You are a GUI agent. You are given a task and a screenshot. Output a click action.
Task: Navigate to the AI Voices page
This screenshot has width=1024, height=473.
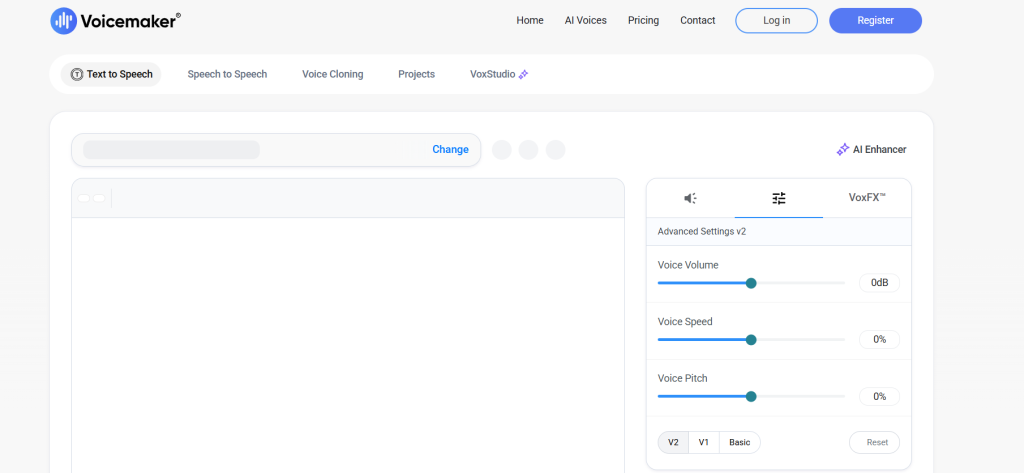[x=585, y=20]
